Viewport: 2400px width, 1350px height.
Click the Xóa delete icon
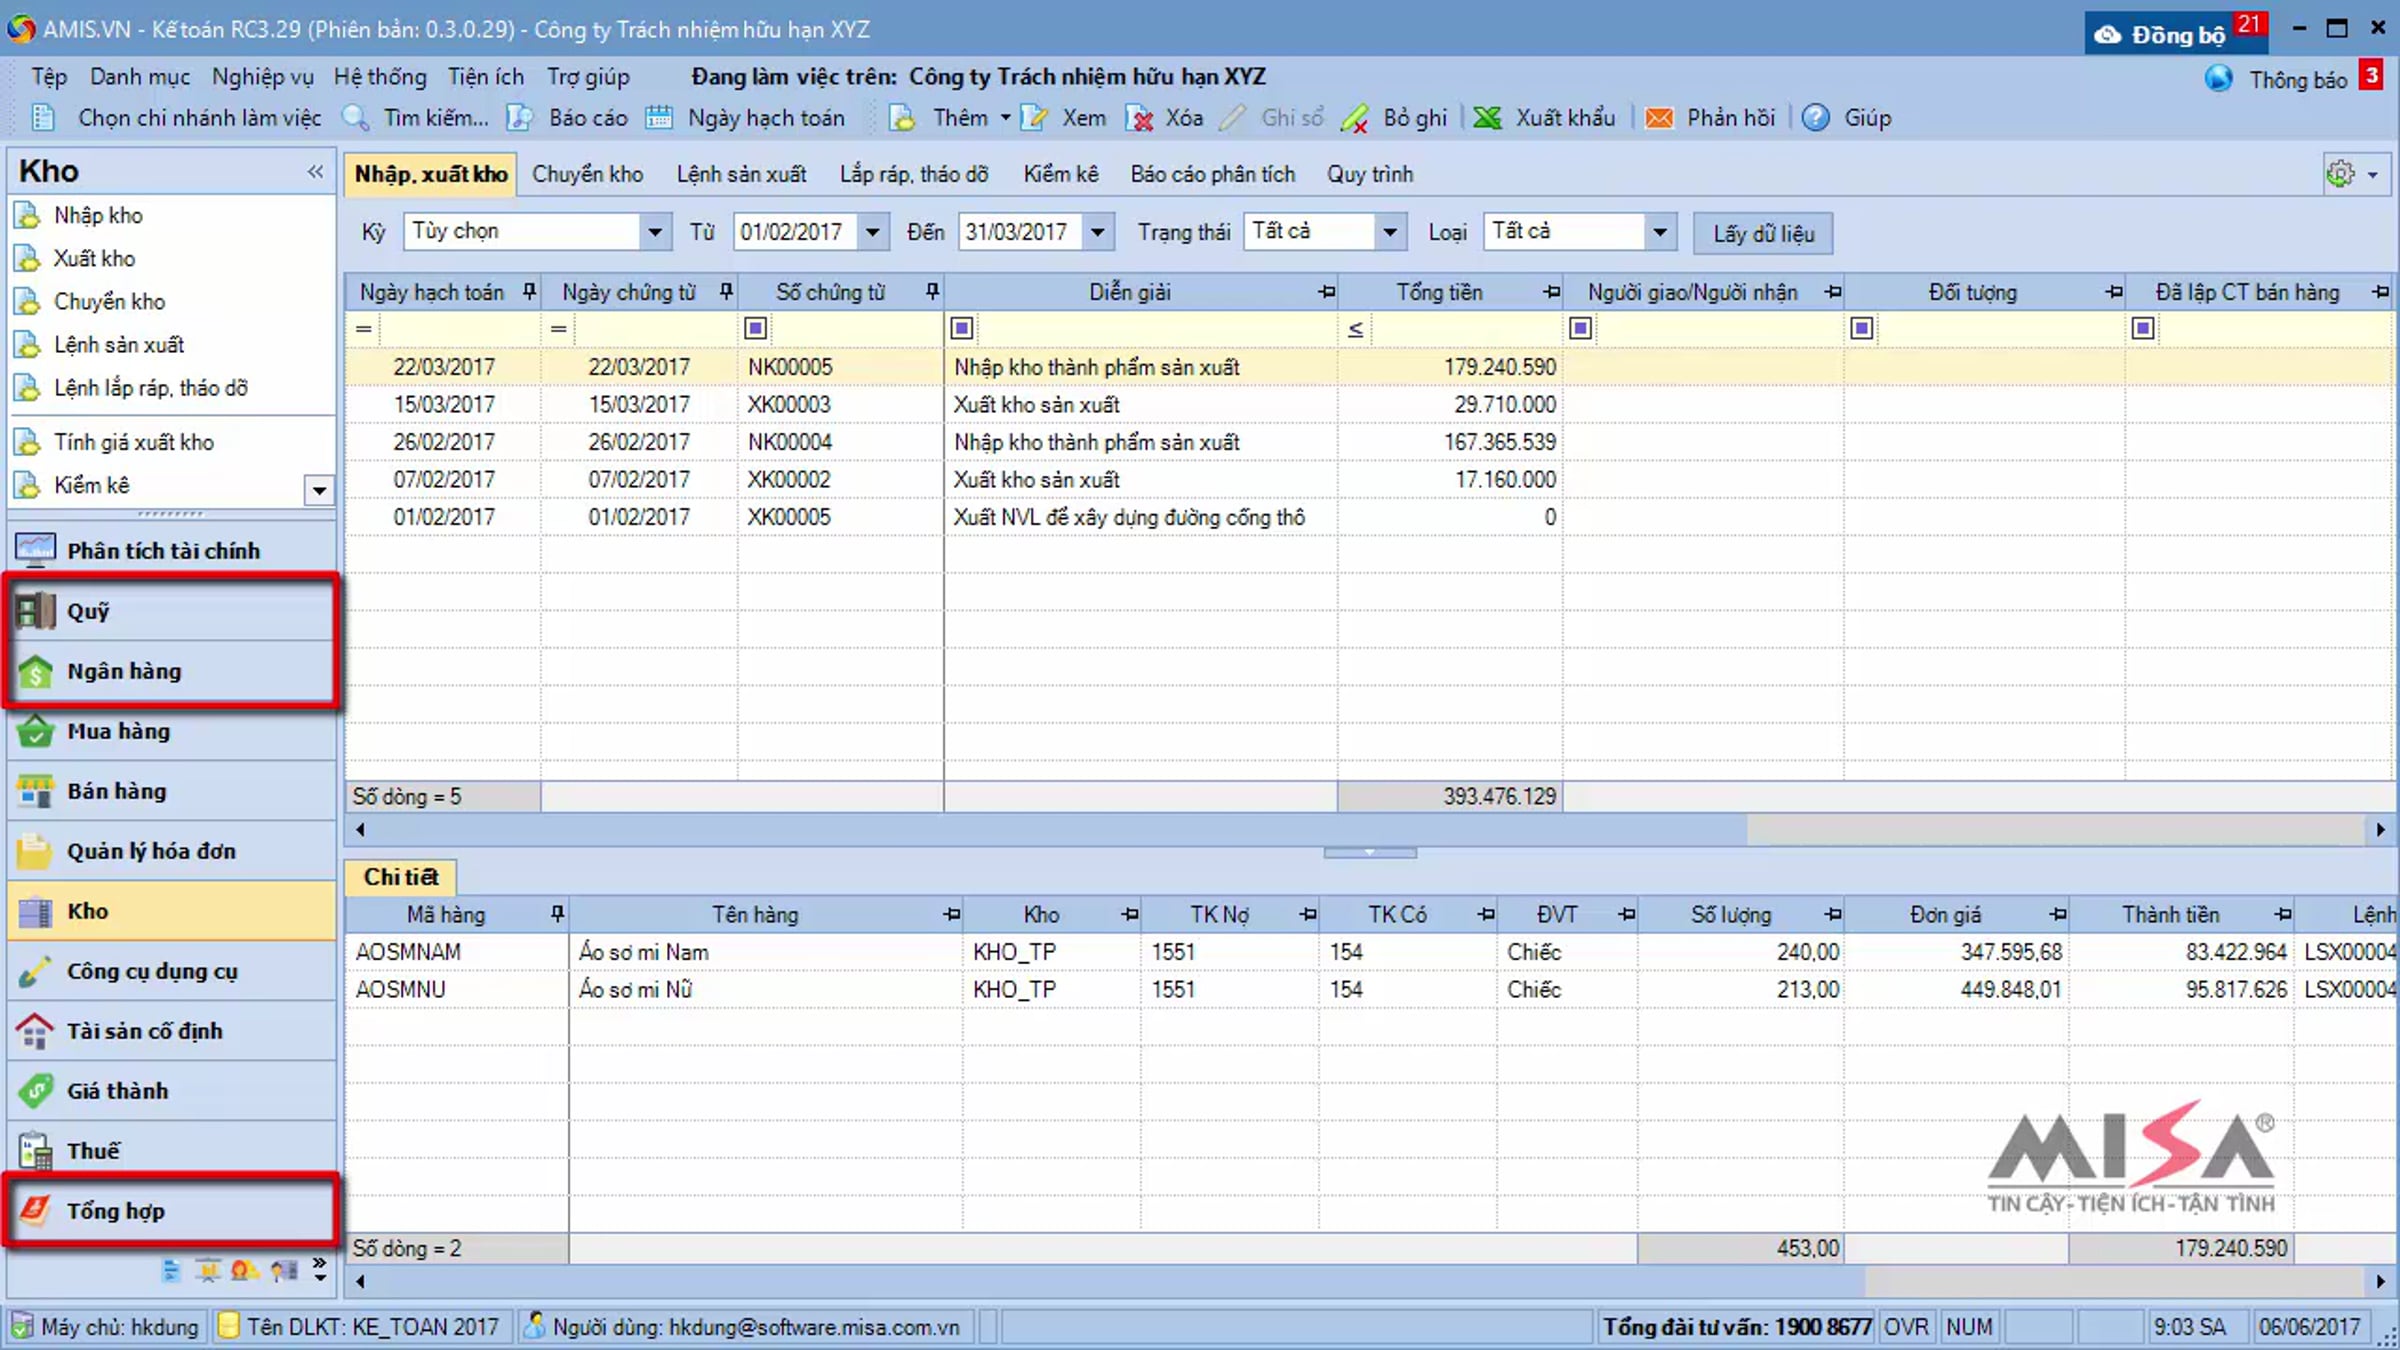click(1139, 118)
